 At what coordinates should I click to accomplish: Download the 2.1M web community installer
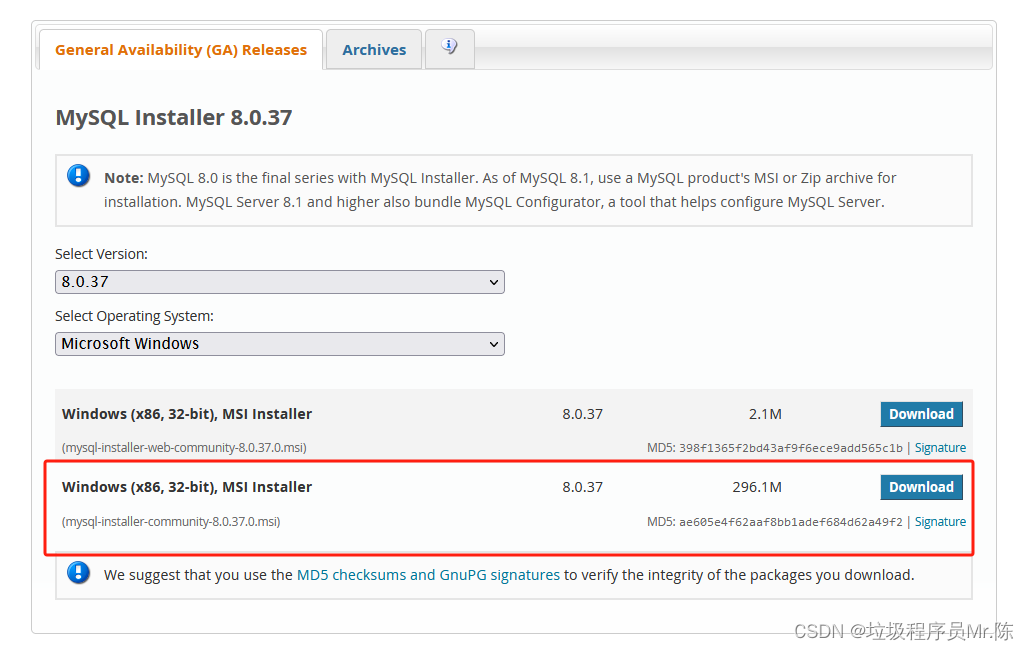tap(921, 414)
